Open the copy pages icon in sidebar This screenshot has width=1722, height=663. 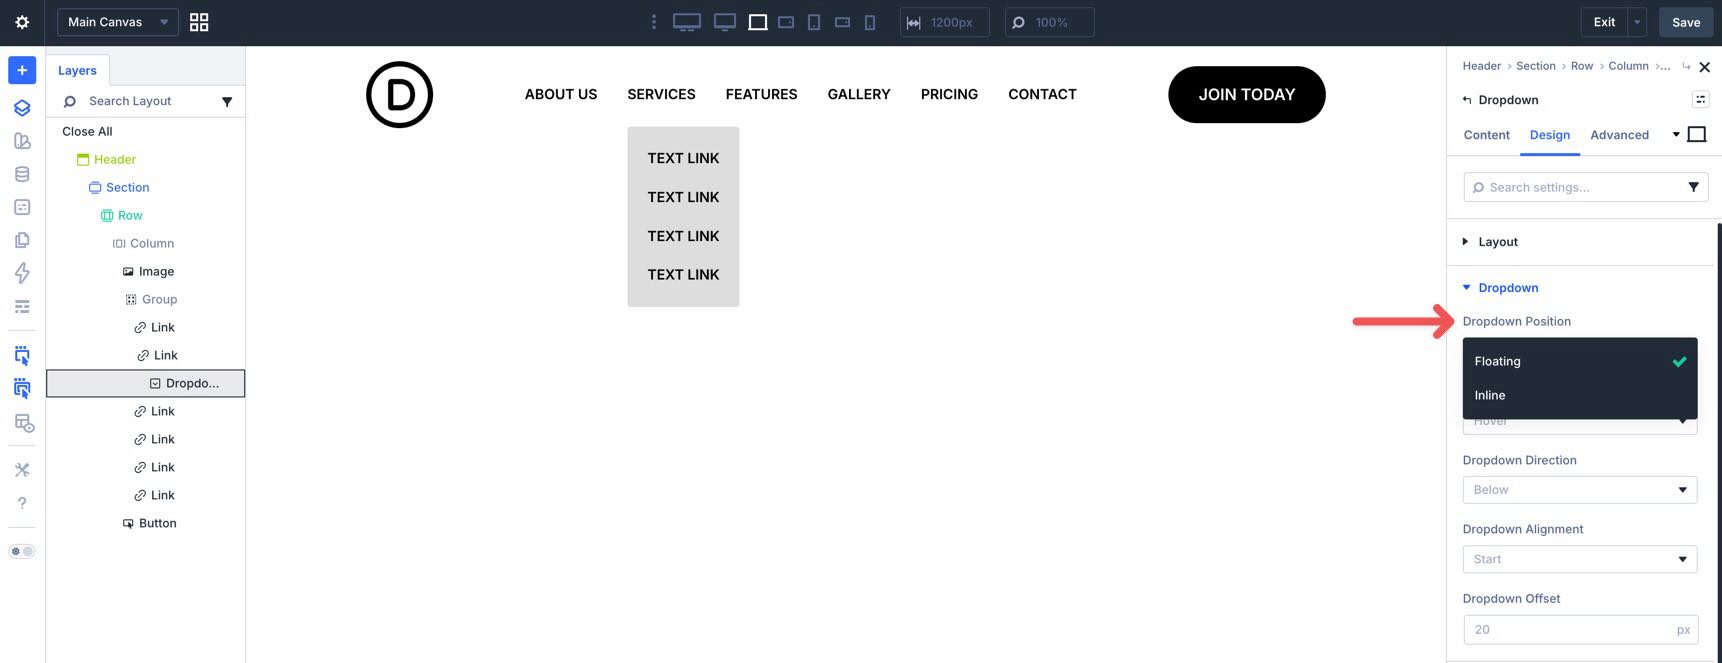pos(22,240)
